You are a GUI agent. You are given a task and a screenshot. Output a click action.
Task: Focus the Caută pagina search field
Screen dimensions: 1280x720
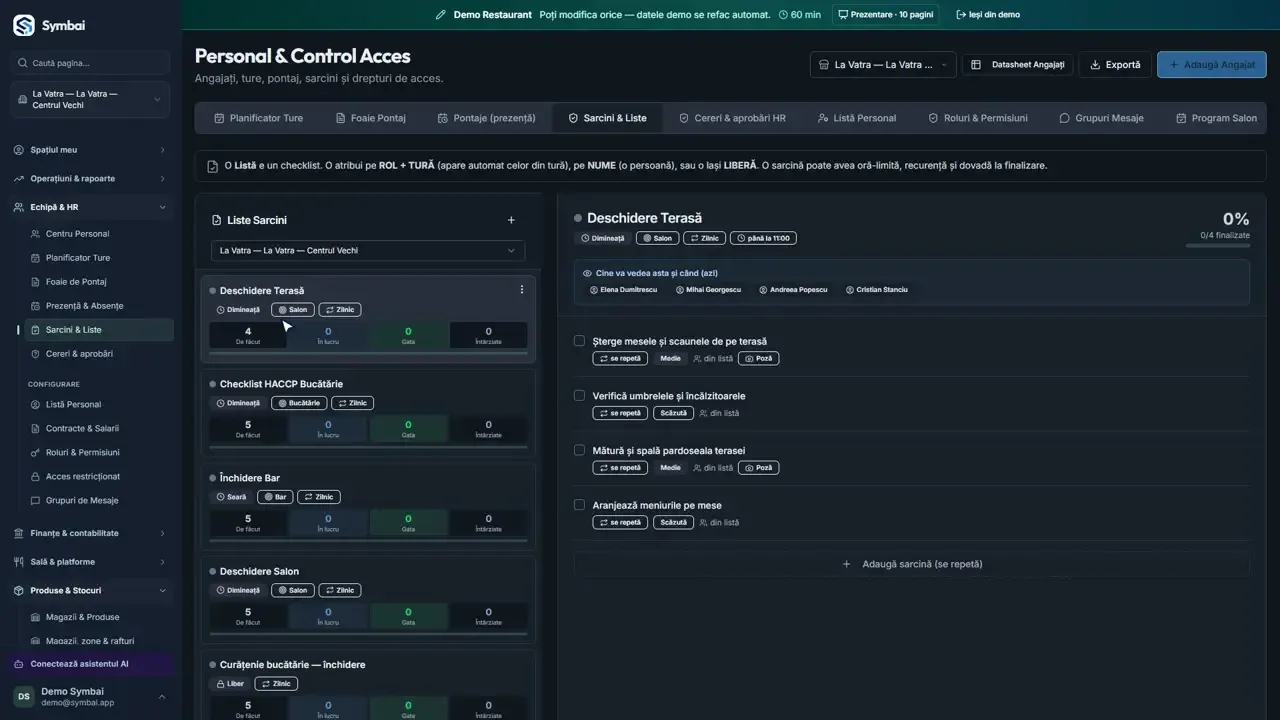coord(91,63)
